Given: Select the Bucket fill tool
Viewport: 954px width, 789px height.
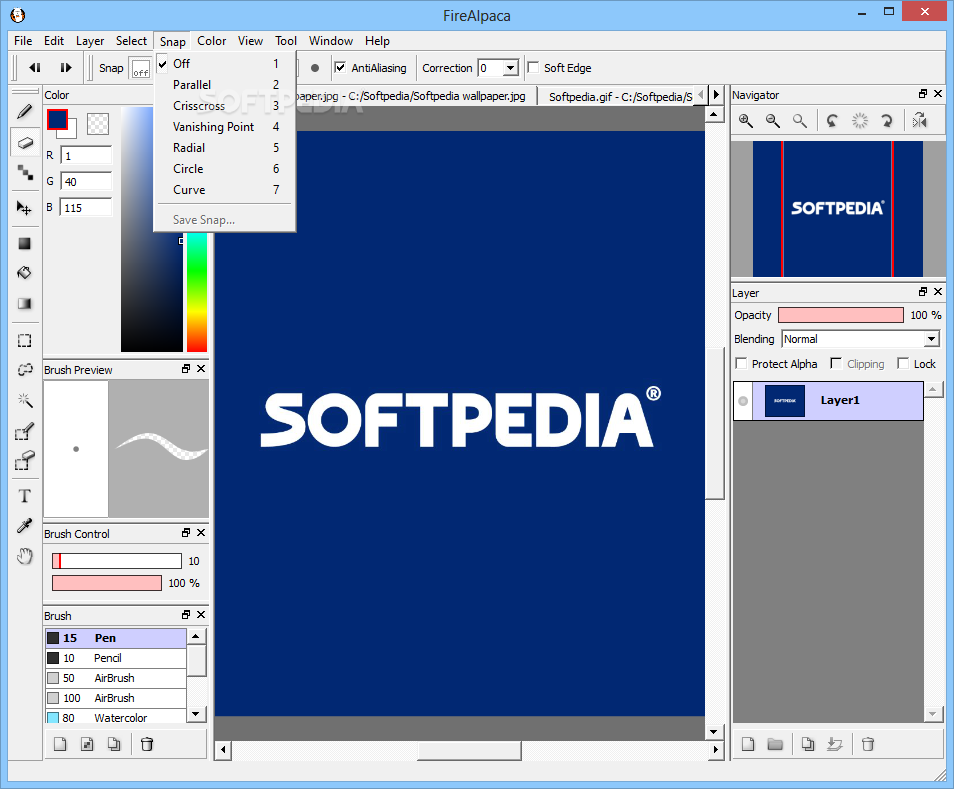Looking at the screenshot, I should pos(24,273).
